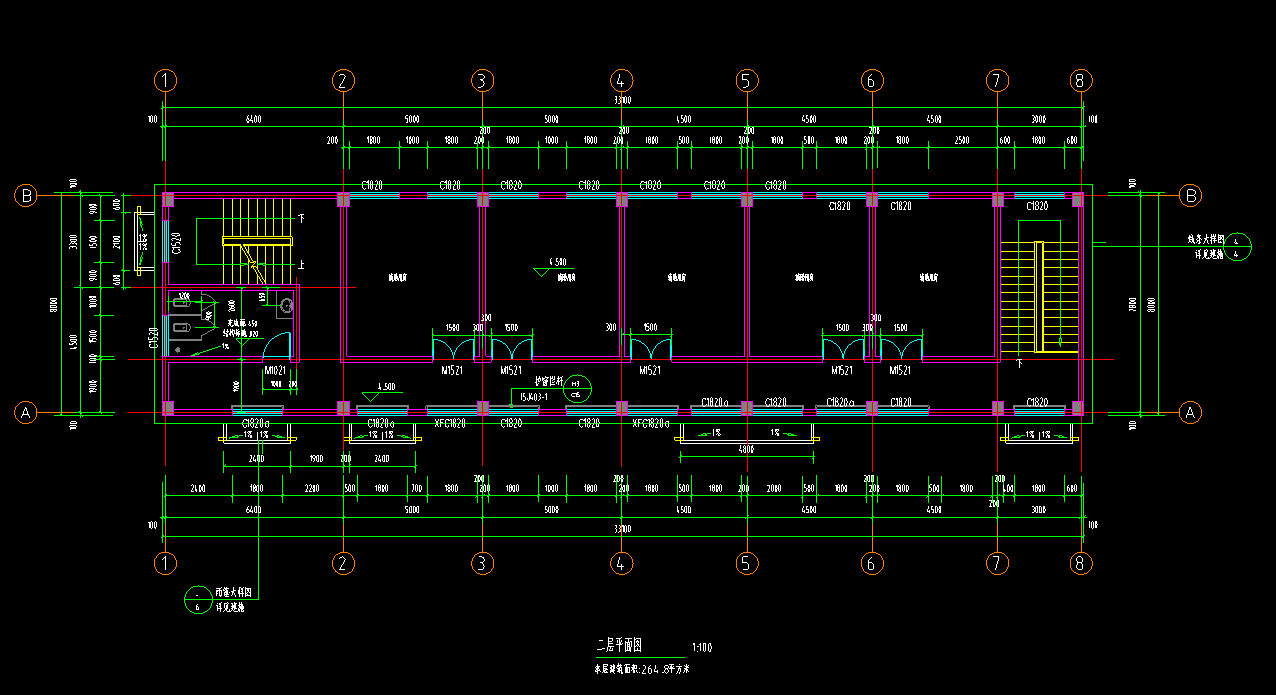
Task: Select the 上 label at left staircase
Action: click(x=302, y=264)
